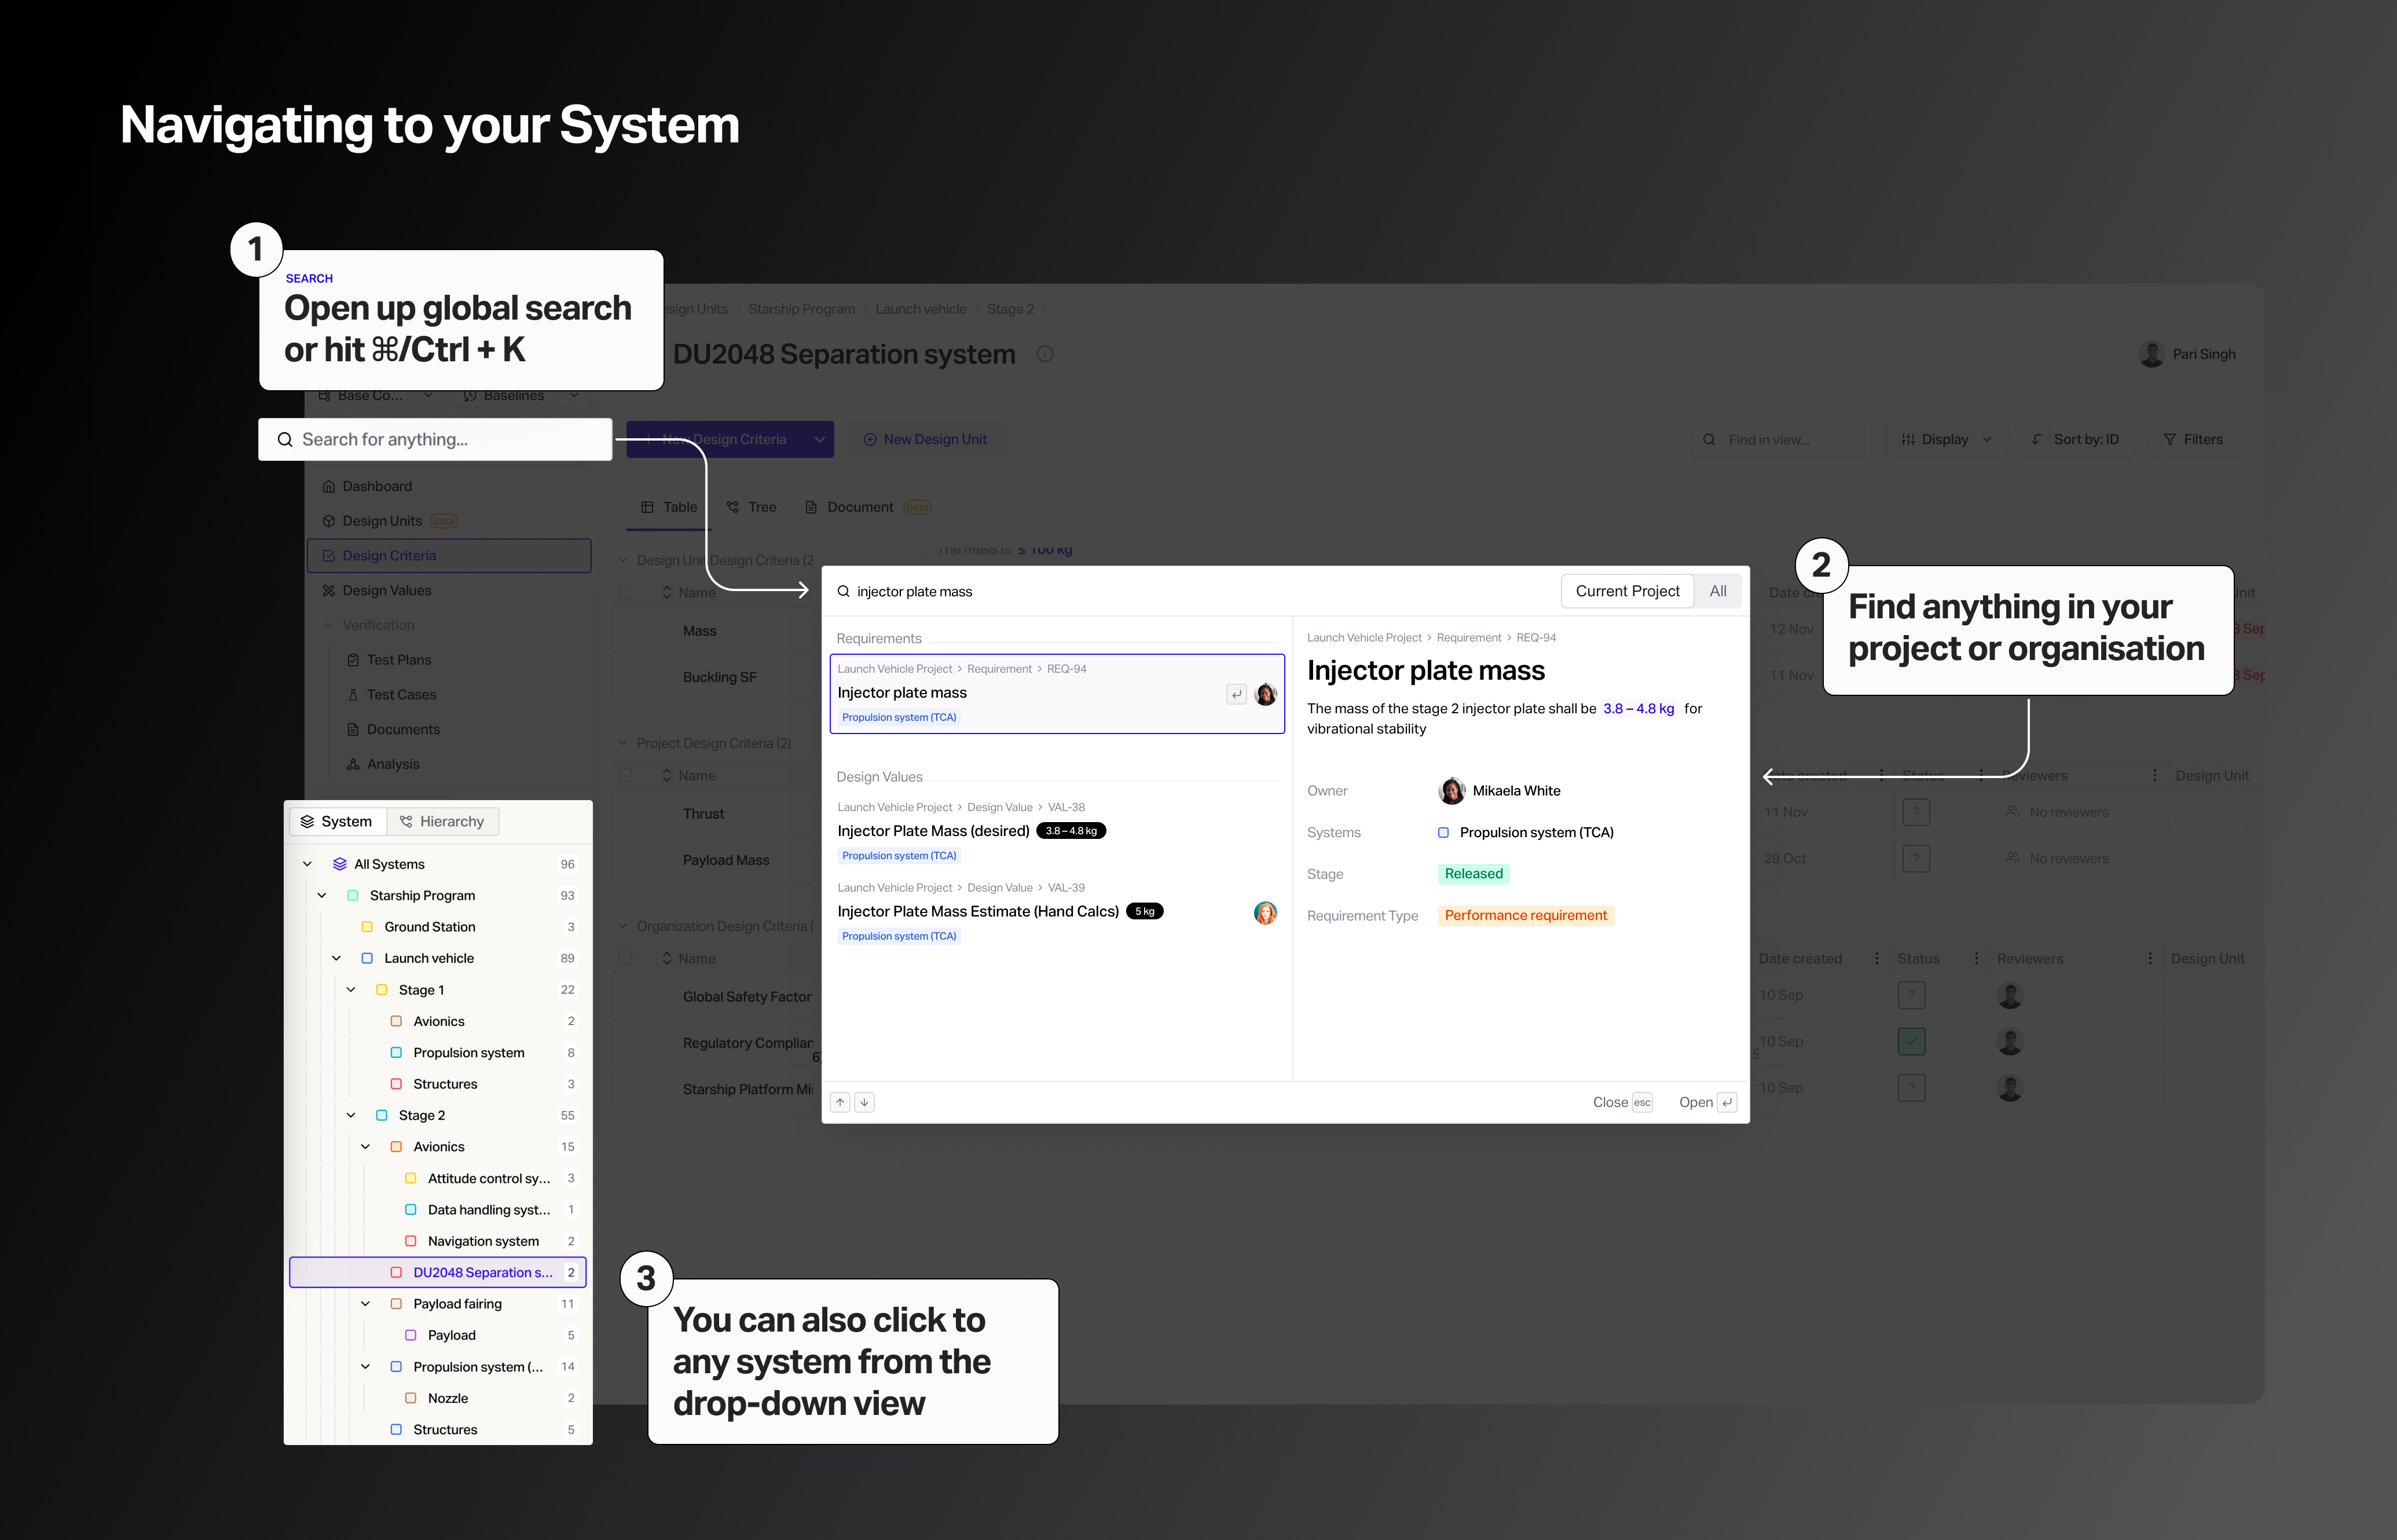Collapse the Payload fairing tree node

click(x=365, y=1304)
